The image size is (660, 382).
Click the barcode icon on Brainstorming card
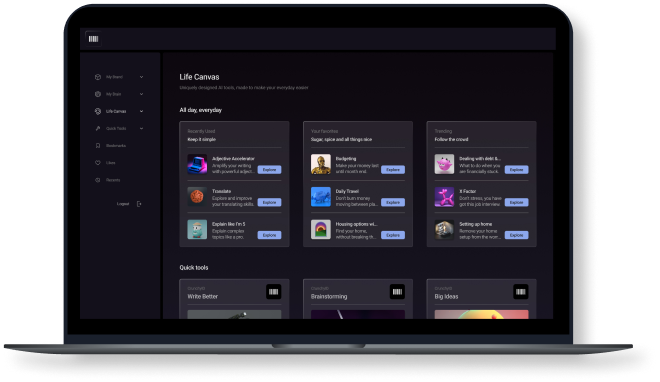click(x=397, y=292)
